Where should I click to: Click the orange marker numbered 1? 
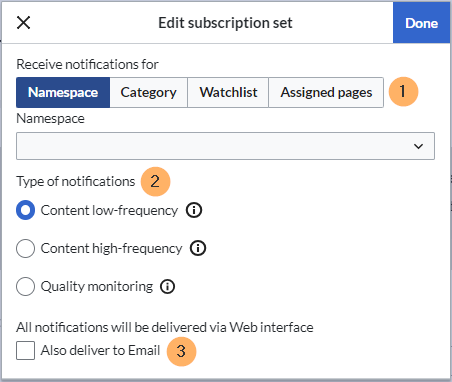click(403, 92)
